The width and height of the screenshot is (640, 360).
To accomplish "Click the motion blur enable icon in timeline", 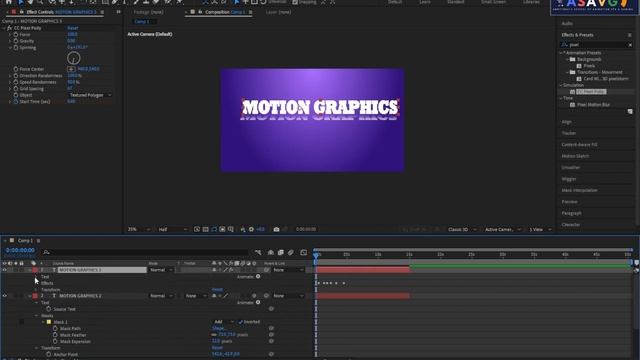I will coord(291,253).
